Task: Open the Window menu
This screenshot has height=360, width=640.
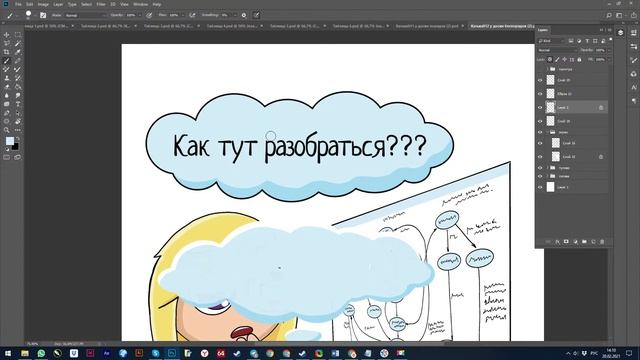Action: (x=140, y=4)
